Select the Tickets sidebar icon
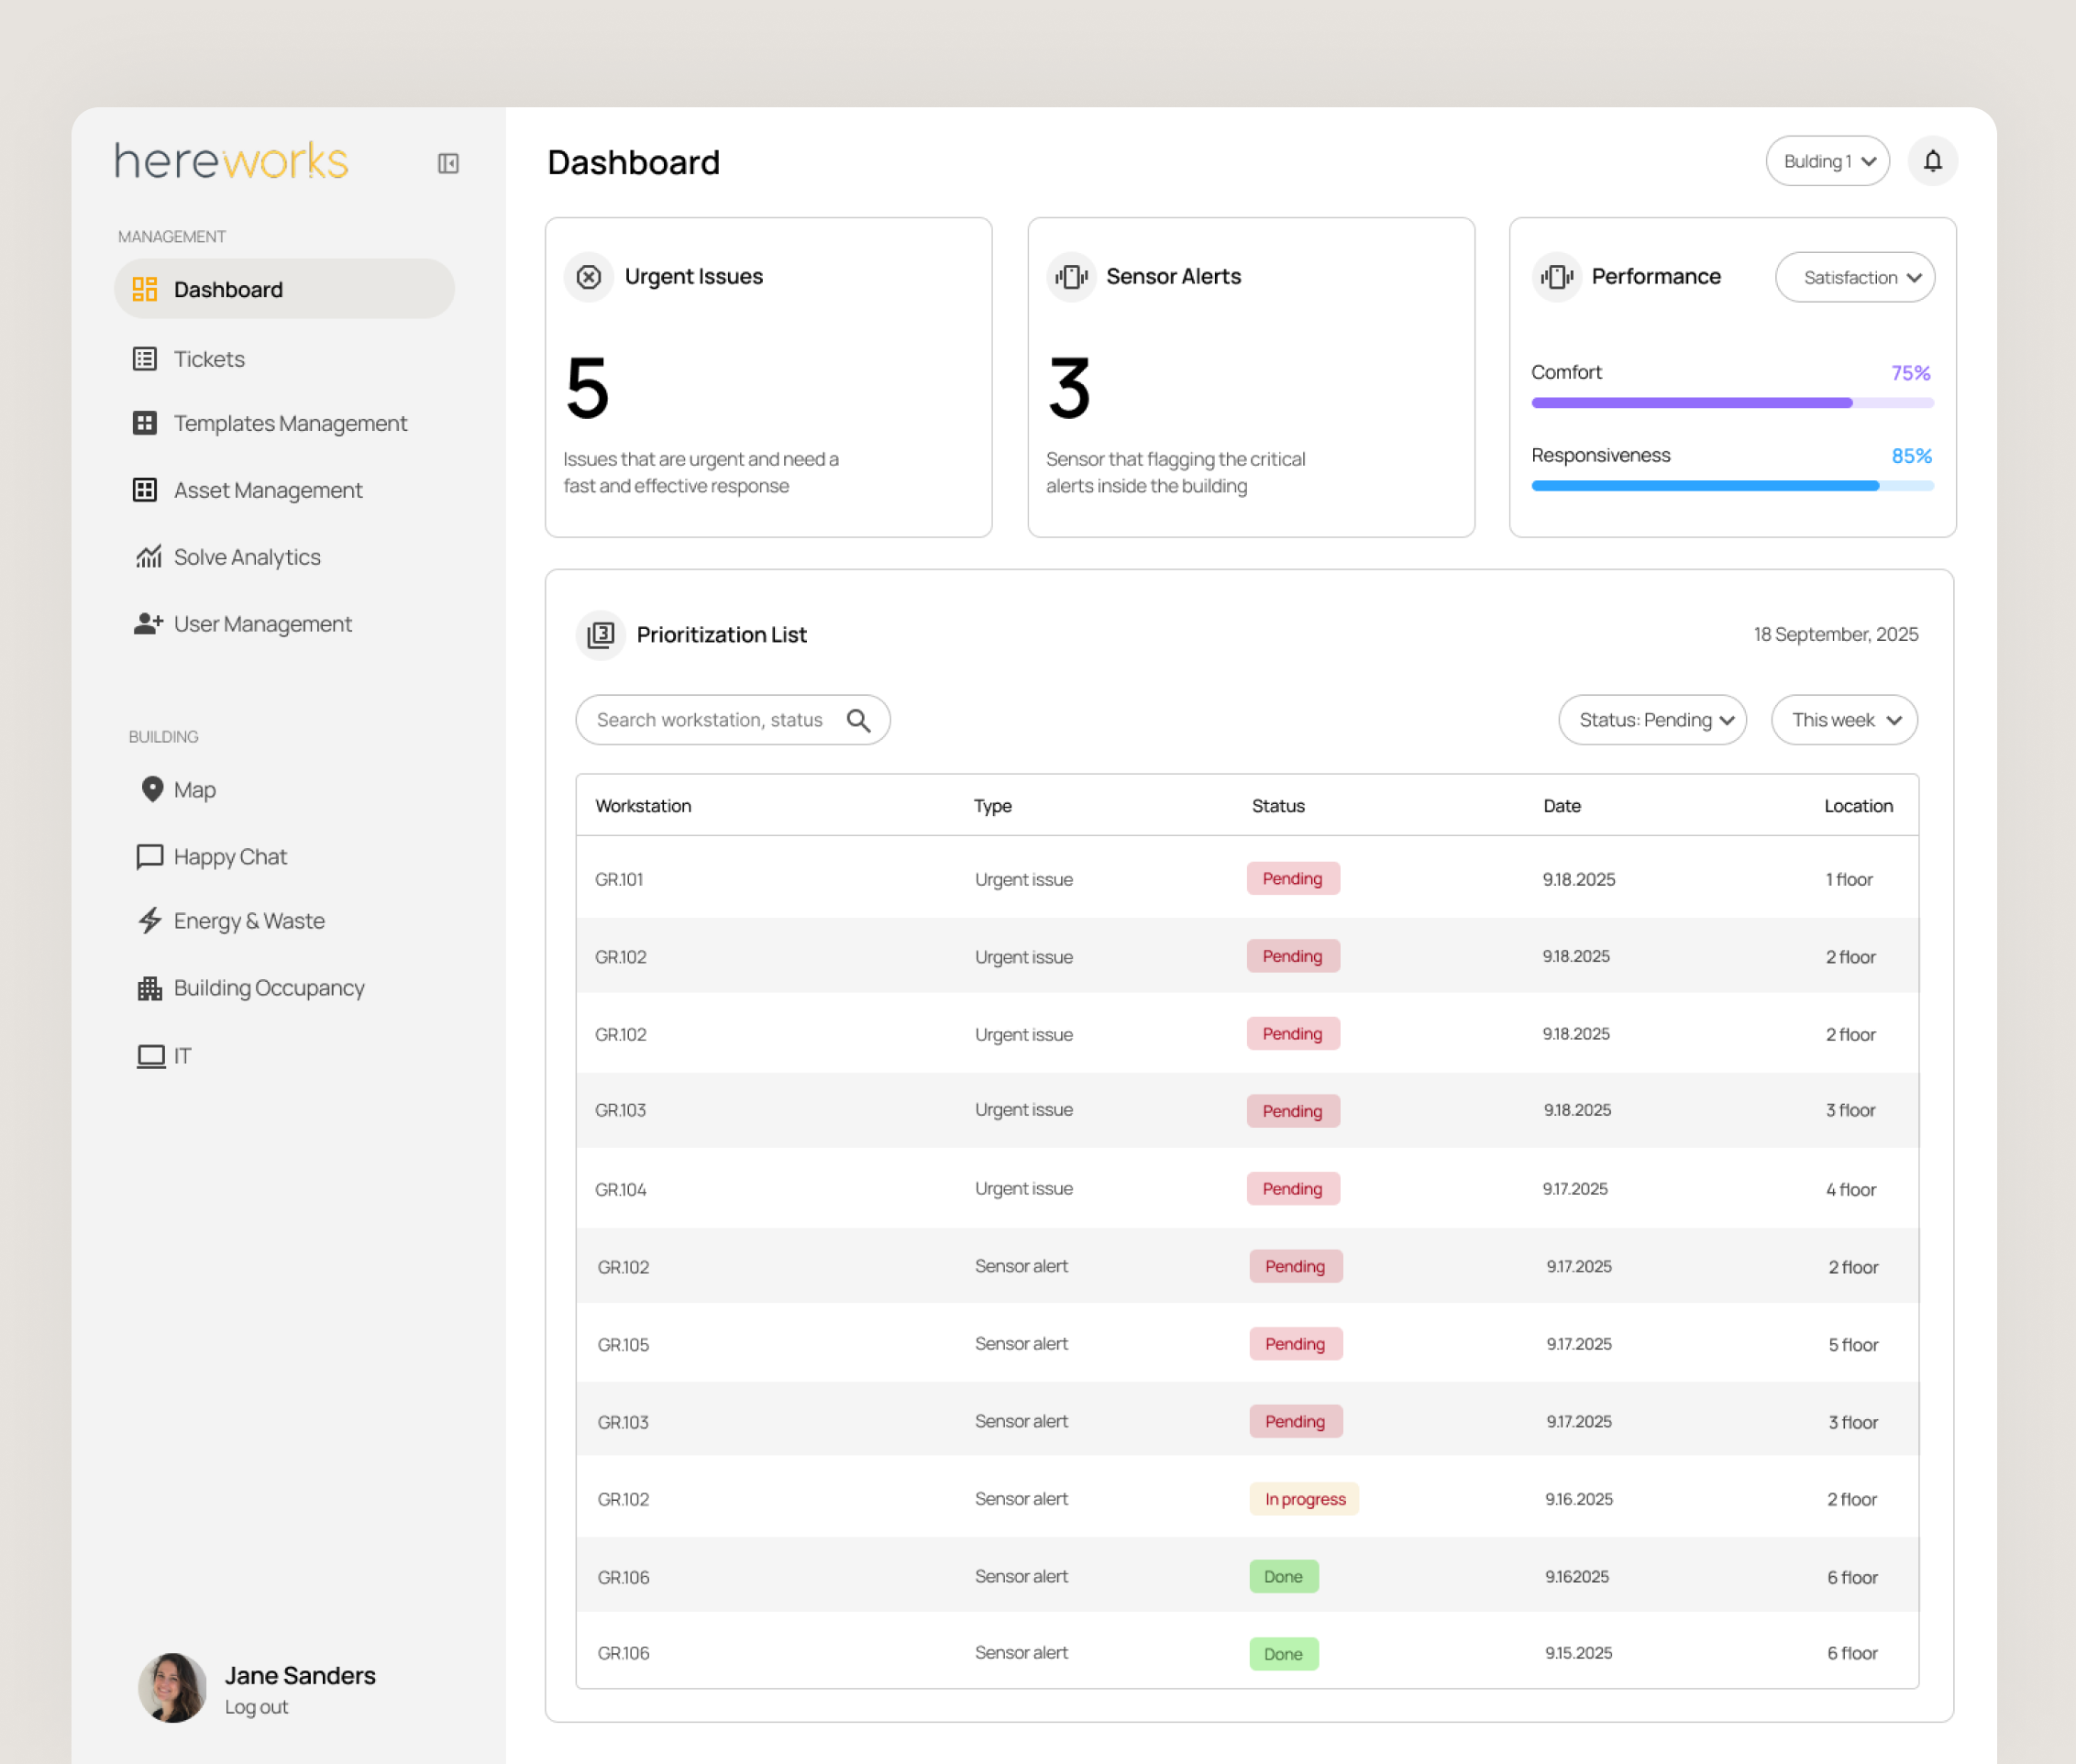 (208, 359)
